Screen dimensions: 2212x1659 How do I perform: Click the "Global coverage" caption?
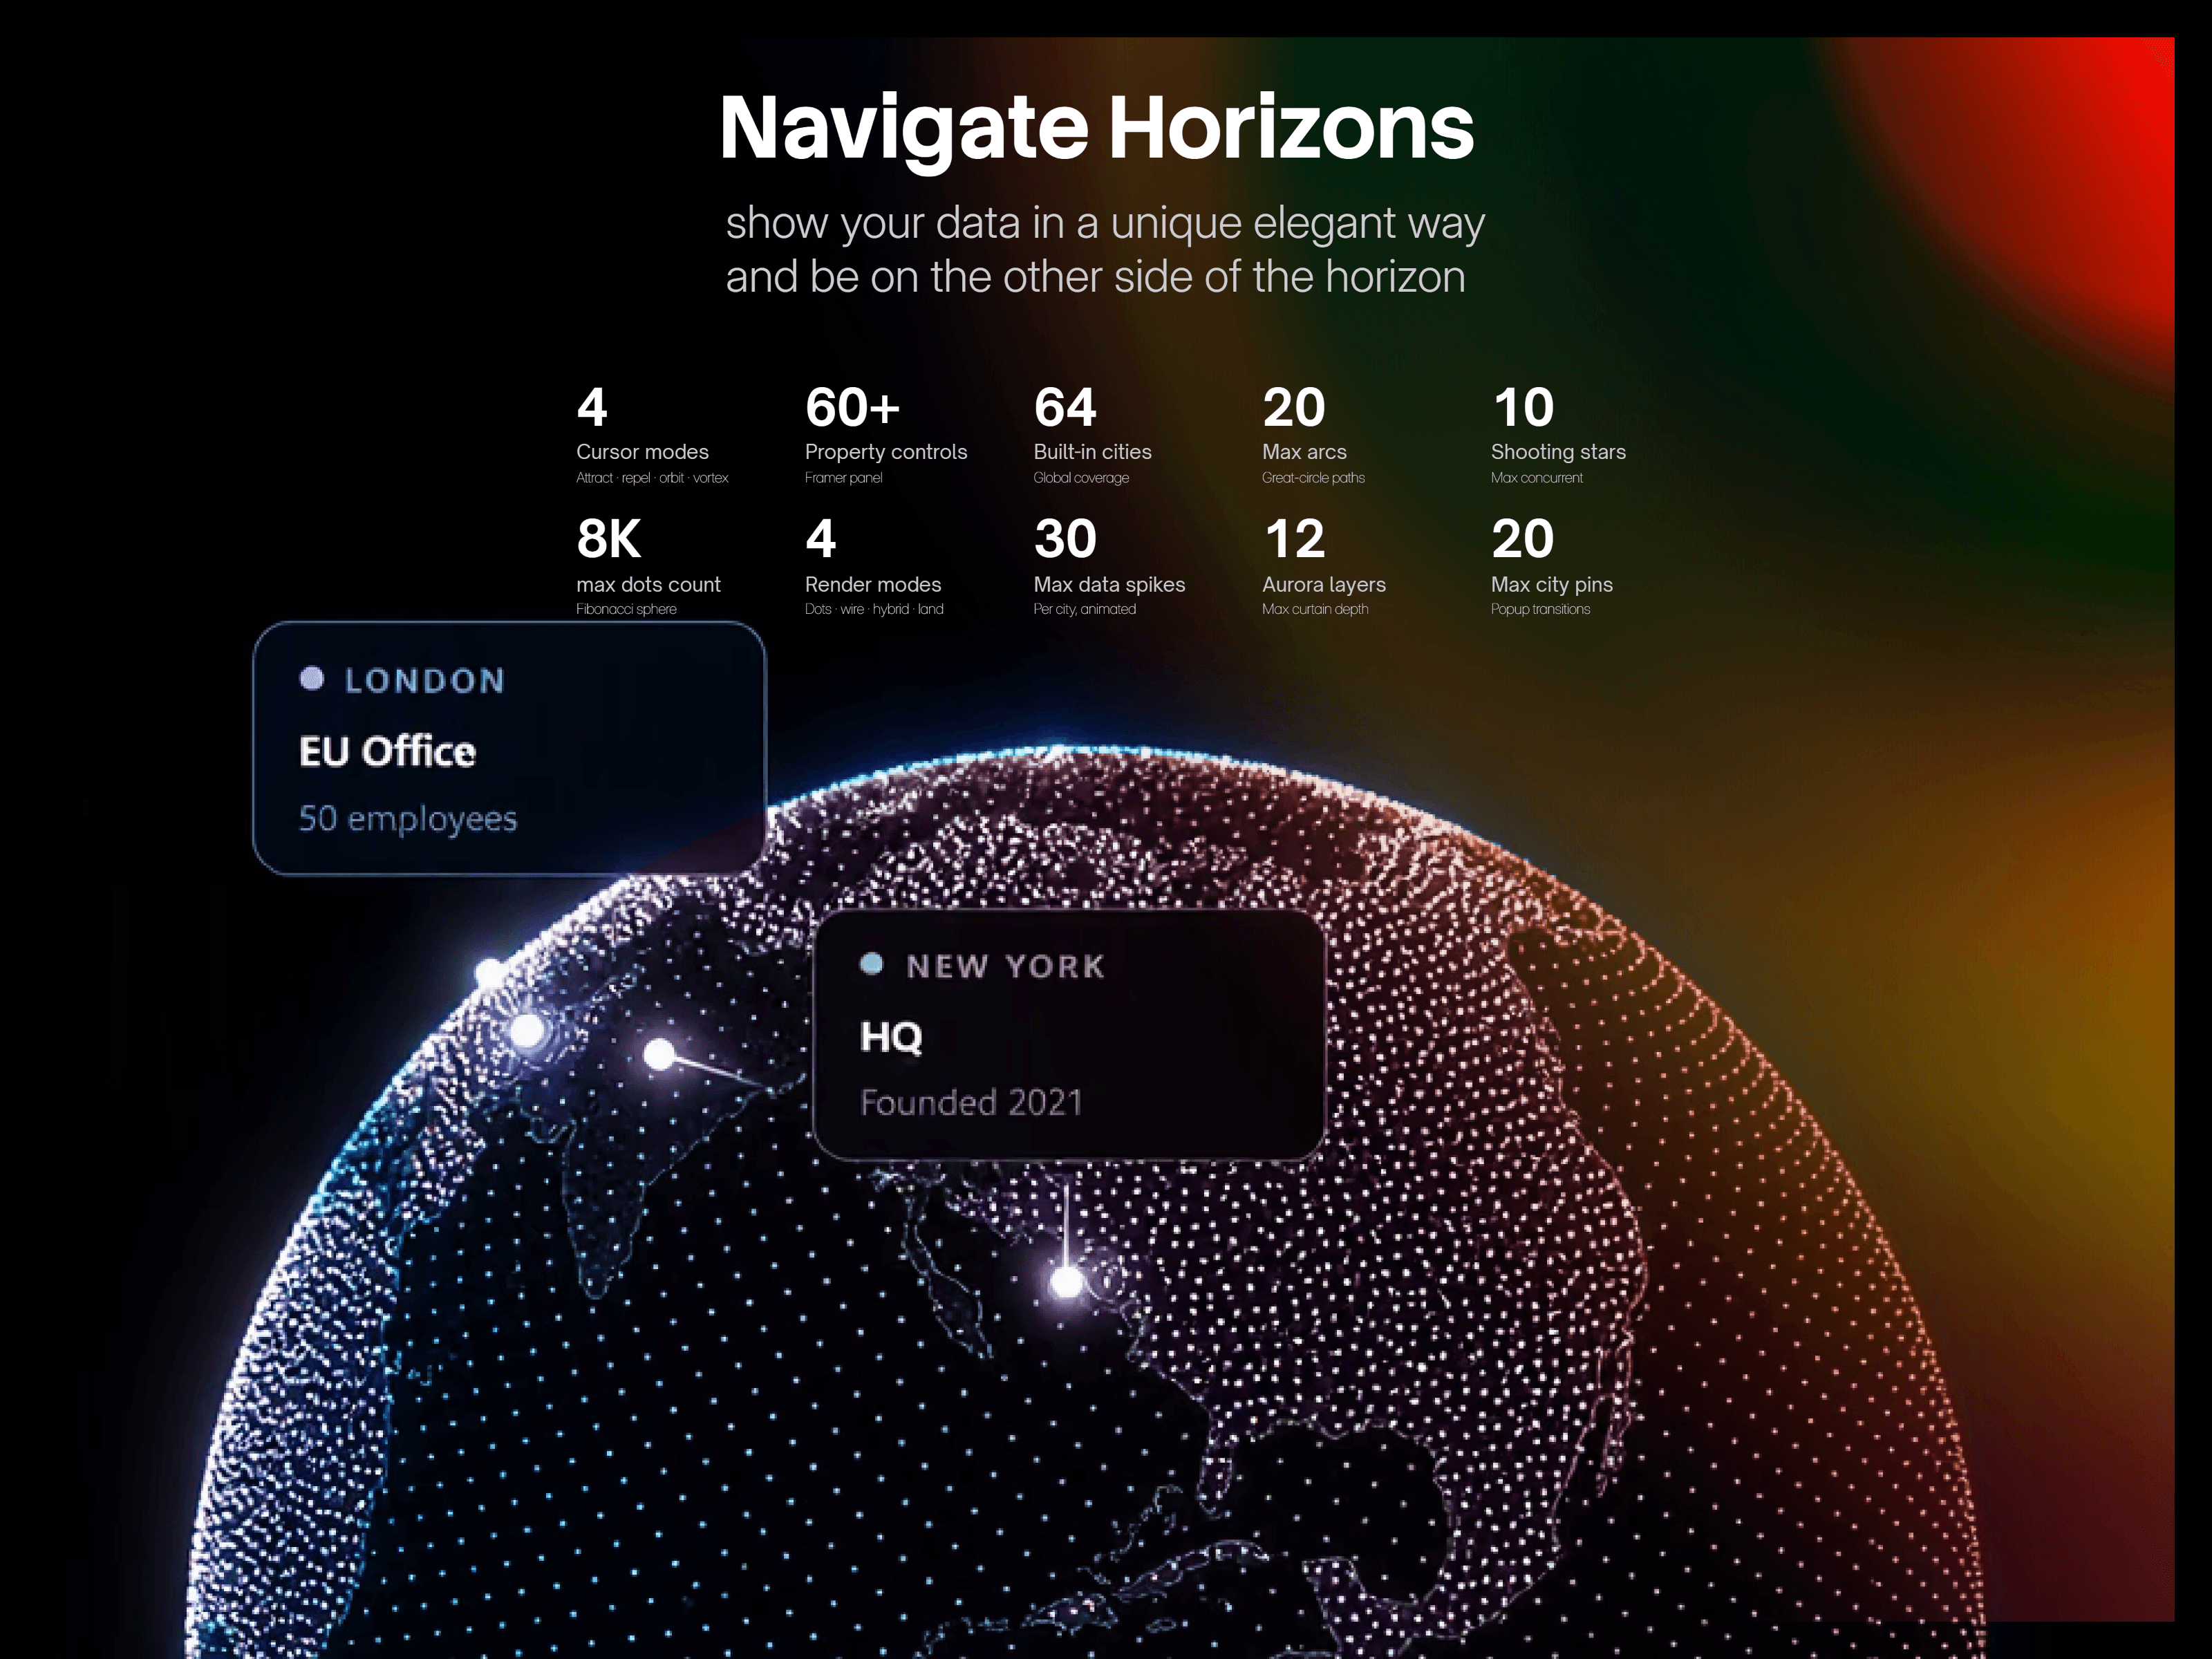tap(1081, 478)
